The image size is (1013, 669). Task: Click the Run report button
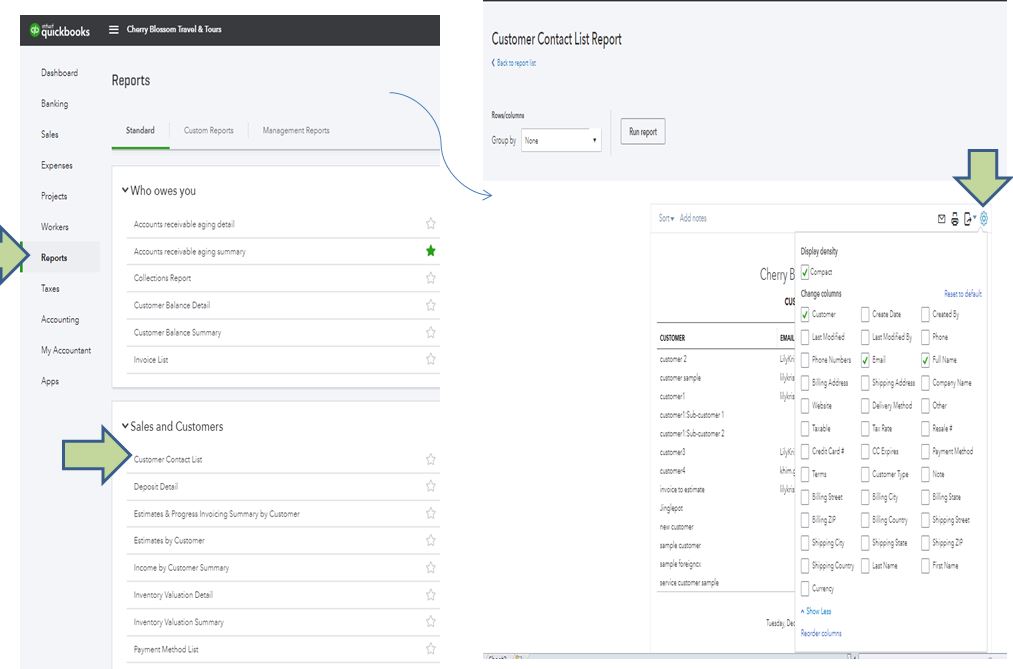click(x=643, y=132)
